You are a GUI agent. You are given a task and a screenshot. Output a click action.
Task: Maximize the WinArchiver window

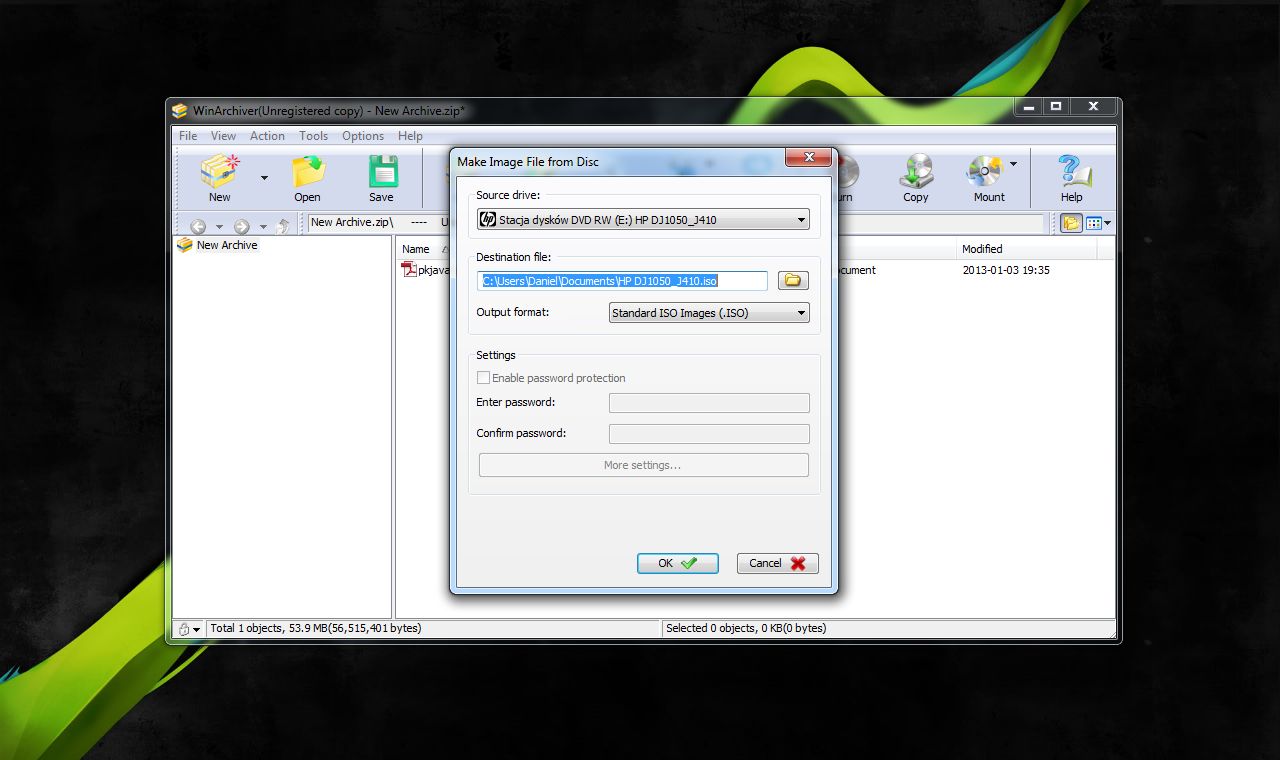coord(1055,106)
